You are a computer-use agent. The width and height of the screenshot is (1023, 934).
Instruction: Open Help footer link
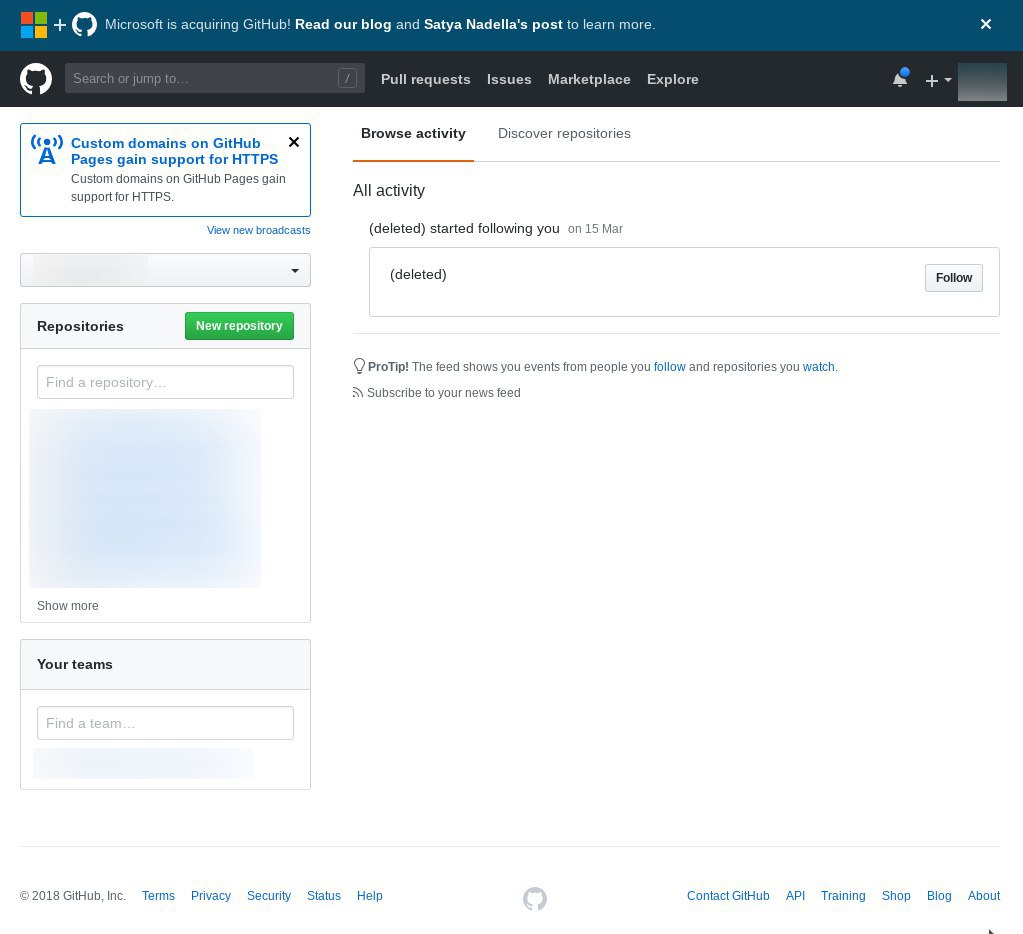[x=369, y=896]
